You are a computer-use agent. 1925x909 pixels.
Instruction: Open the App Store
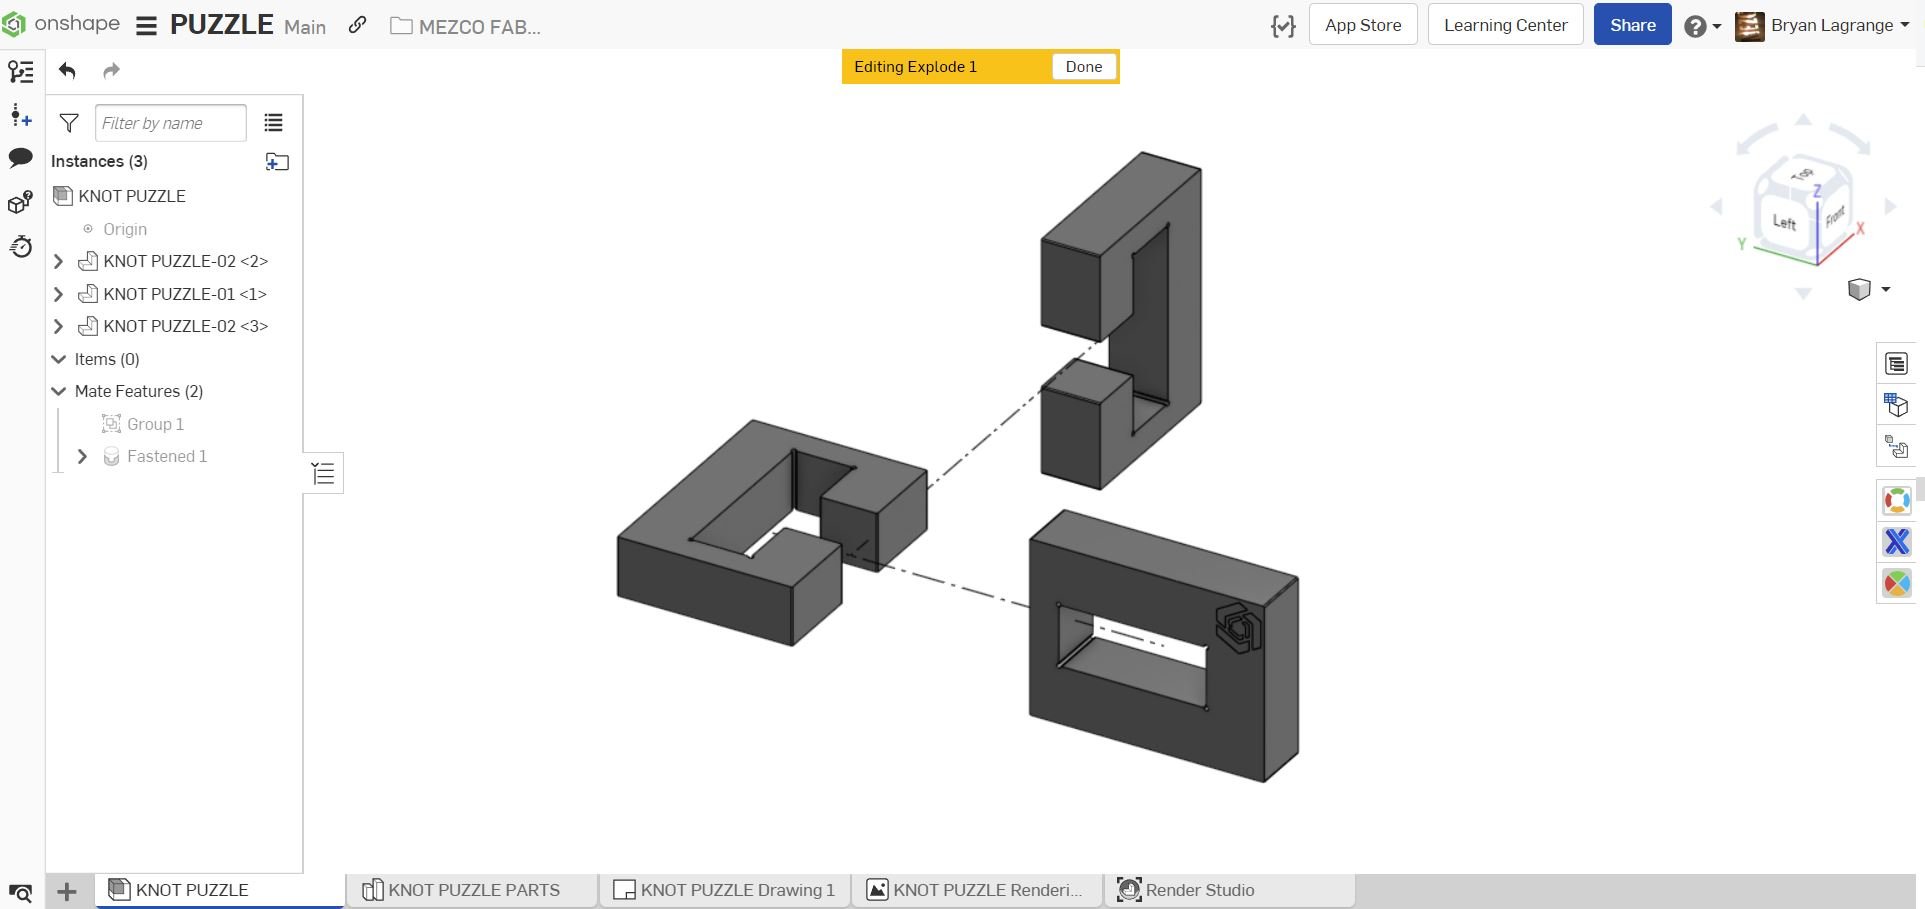(x=1363, y=25)
